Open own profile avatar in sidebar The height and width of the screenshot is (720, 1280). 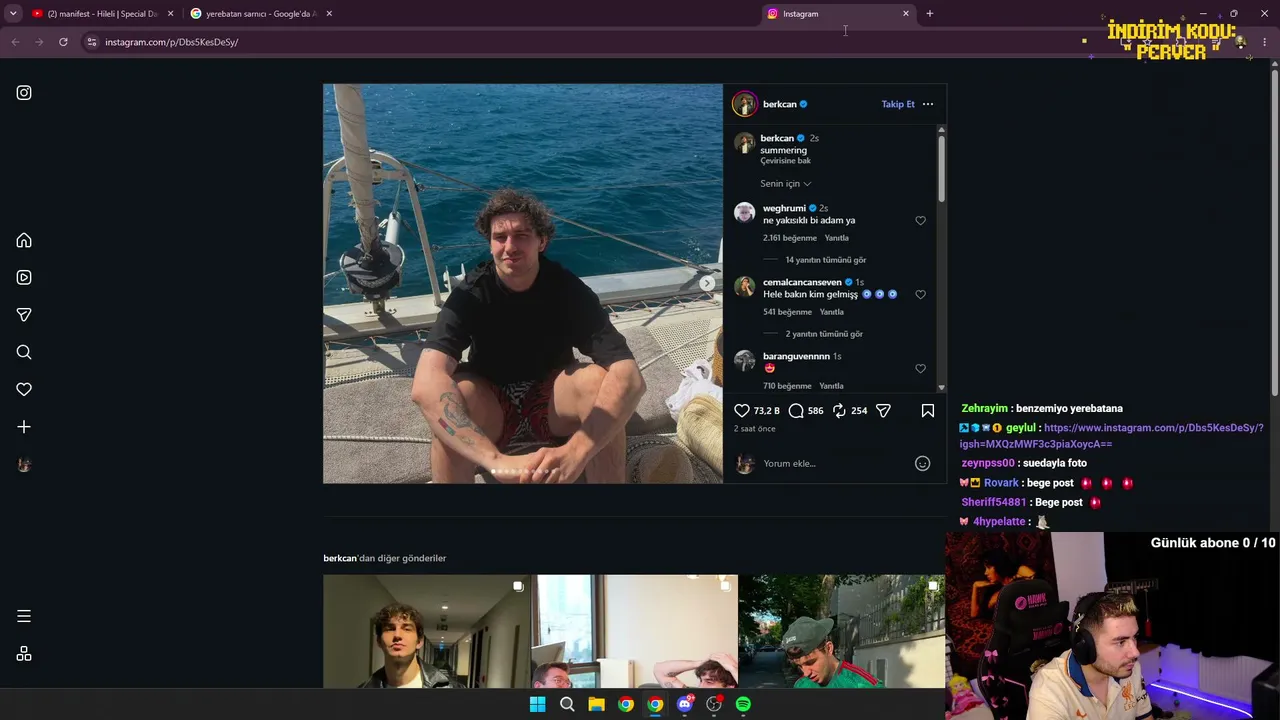(x=24, y=464)
